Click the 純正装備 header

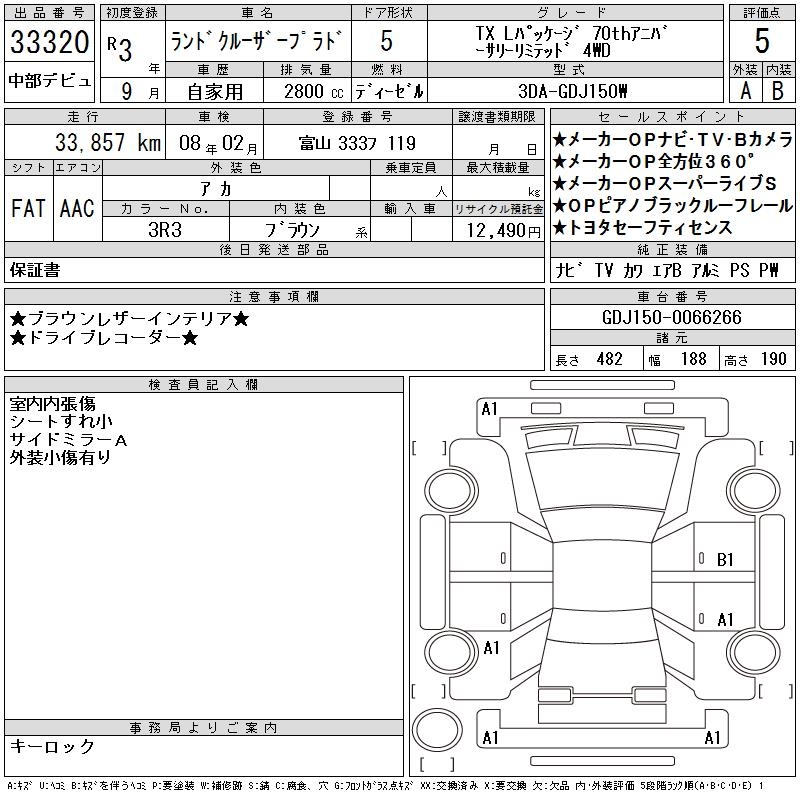click(x=672, y=249)
